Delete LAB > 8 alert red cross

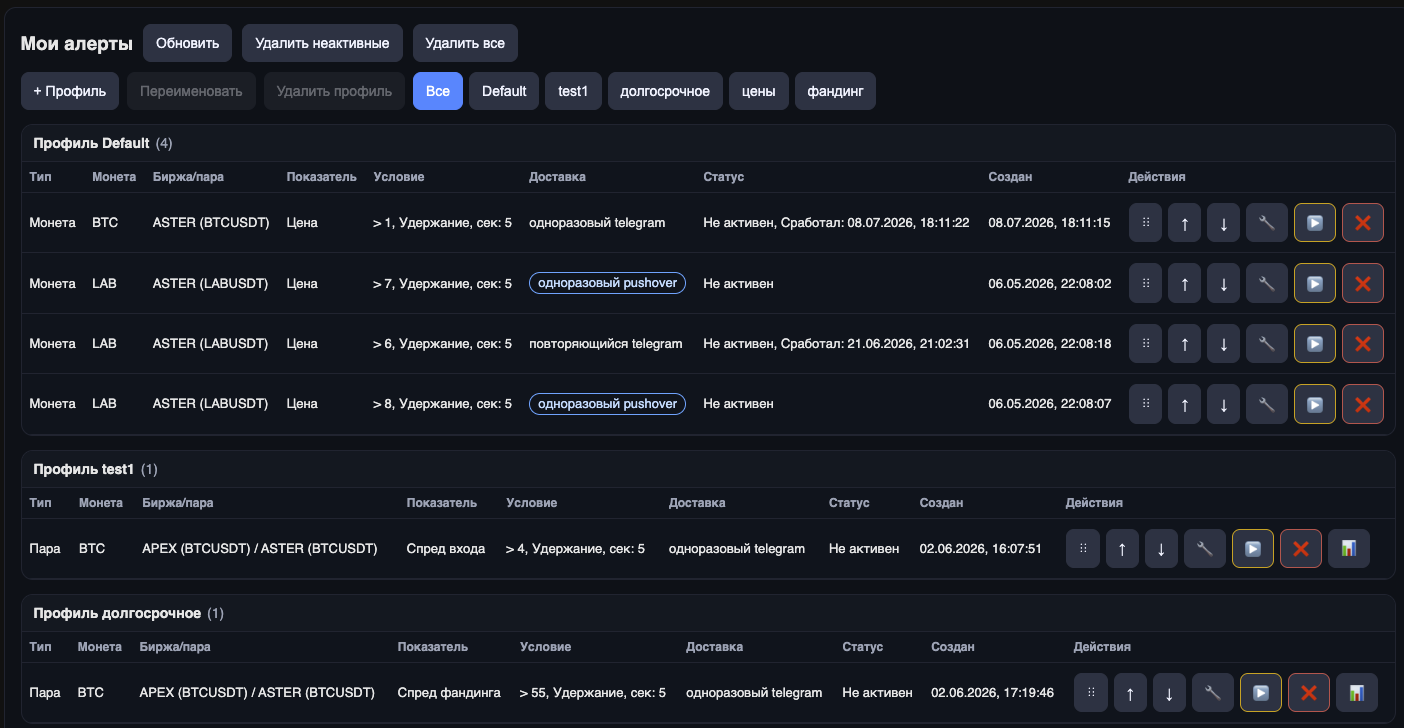(1363, 404)
